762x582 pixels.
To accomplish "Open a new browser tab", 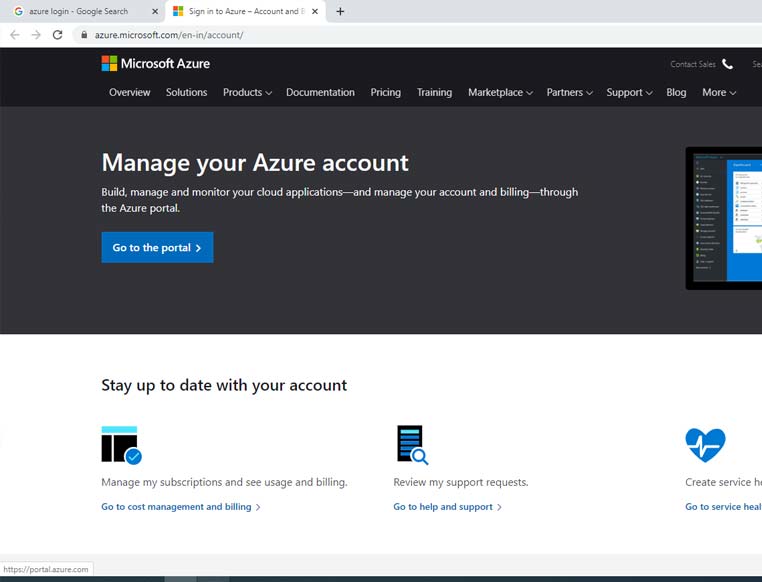I will coord(340,11).
